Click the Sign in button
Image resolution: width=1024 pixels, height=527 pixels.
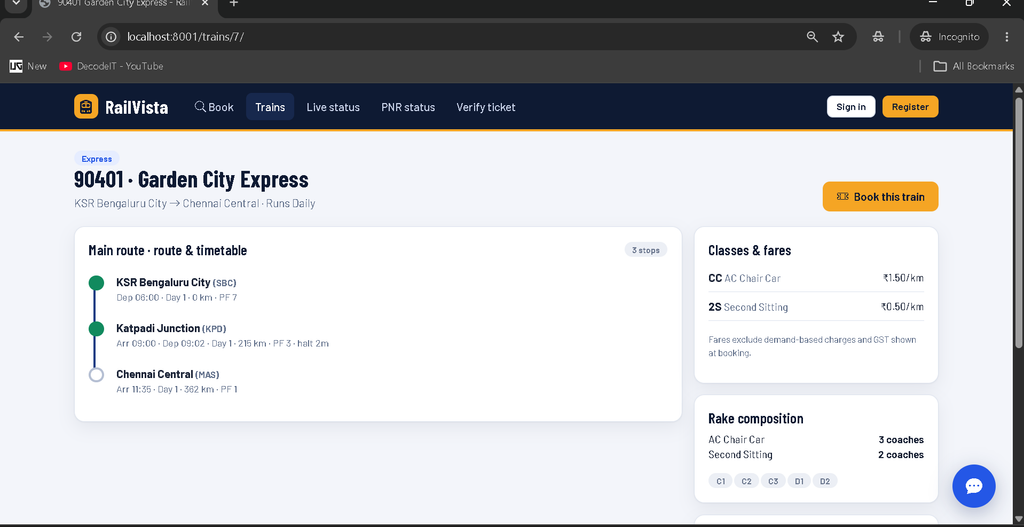point(851,106)
